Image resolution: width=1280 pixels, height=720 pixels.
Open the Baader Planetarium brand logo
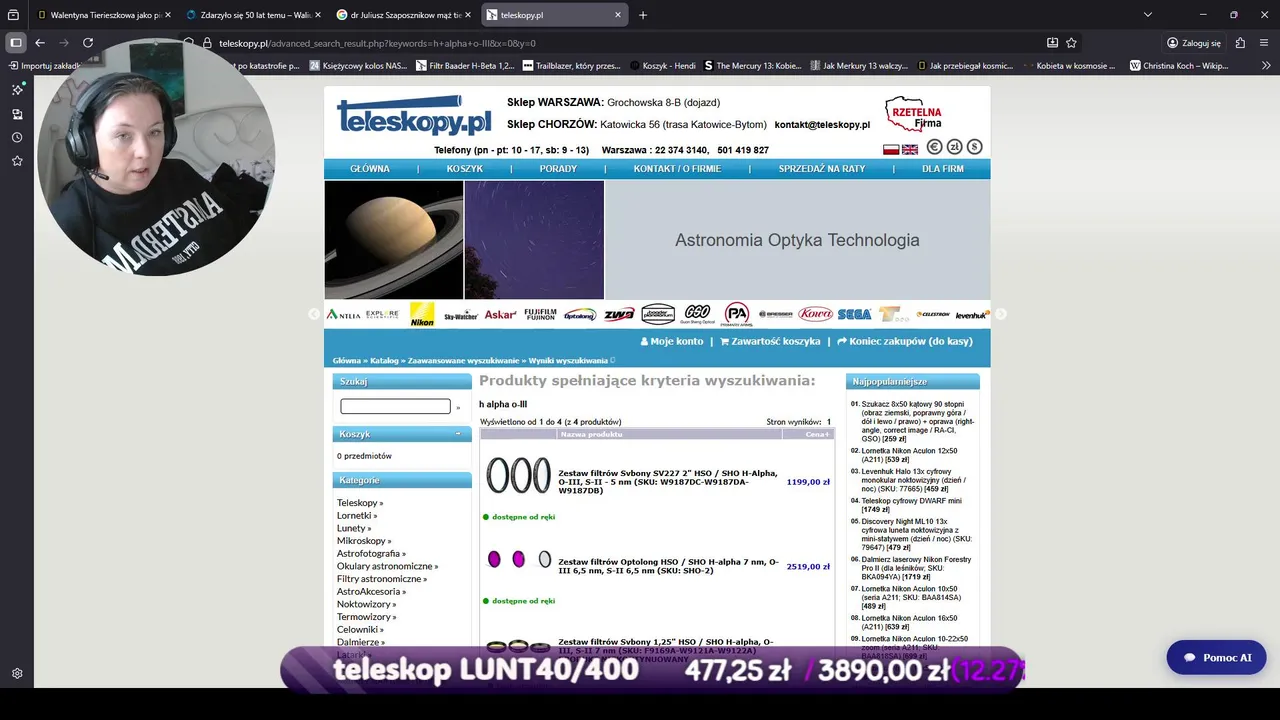(658, 314)
